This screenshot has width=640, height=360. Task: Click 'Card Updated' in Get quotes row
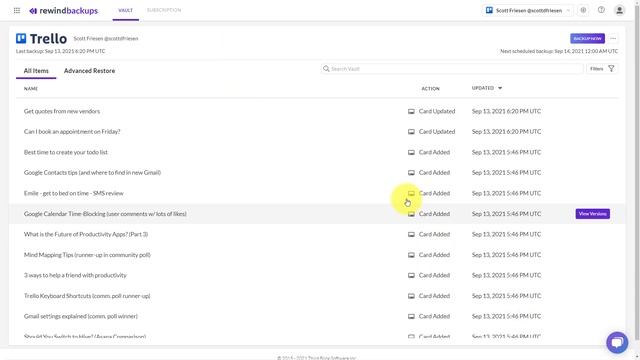437,111
